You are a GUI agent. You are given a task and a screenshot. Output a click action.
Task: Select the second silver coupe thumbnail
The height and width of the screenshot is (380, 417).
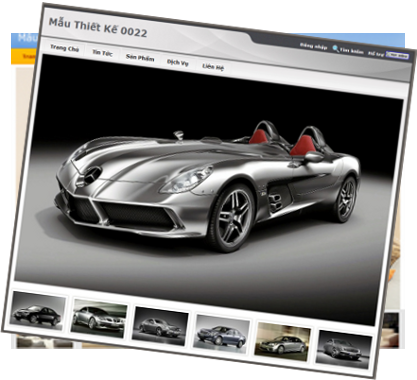(99, 318)
